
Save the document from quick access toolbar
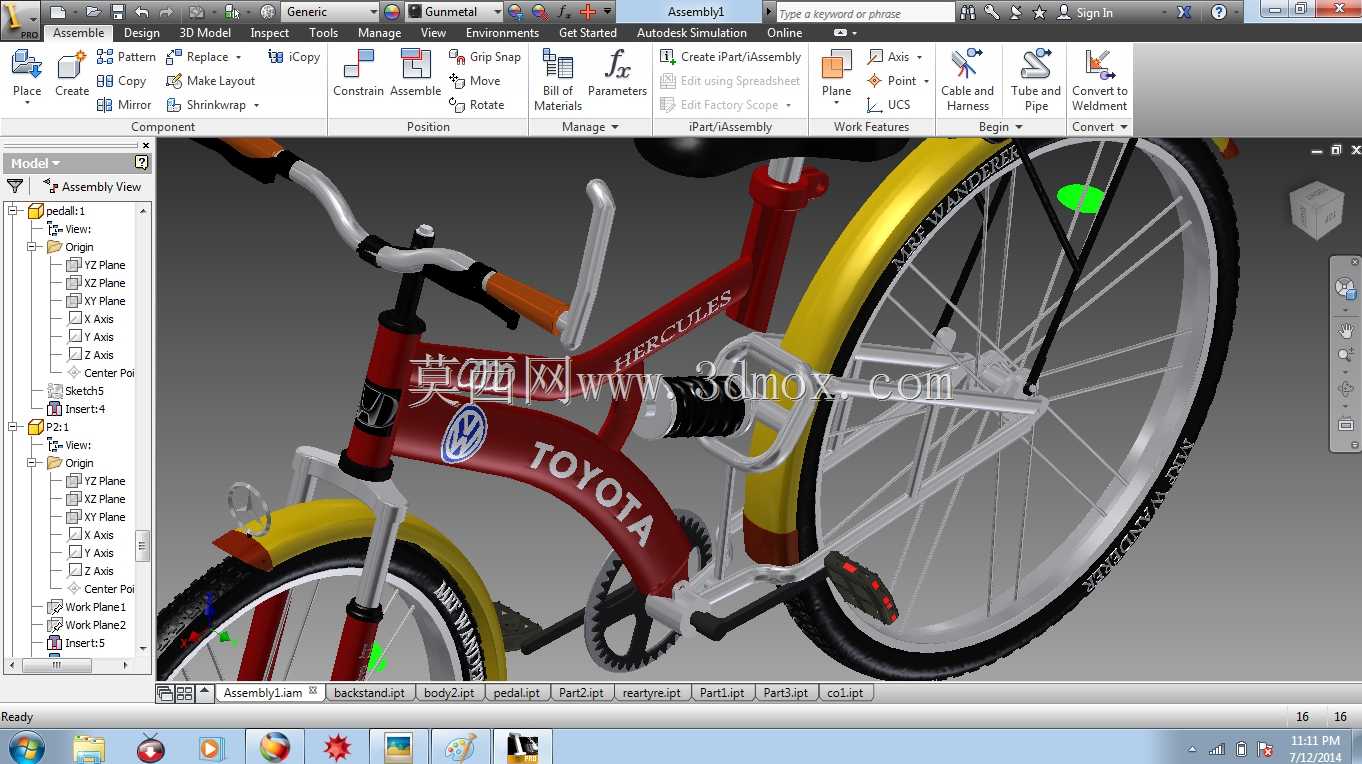(117, 12)
